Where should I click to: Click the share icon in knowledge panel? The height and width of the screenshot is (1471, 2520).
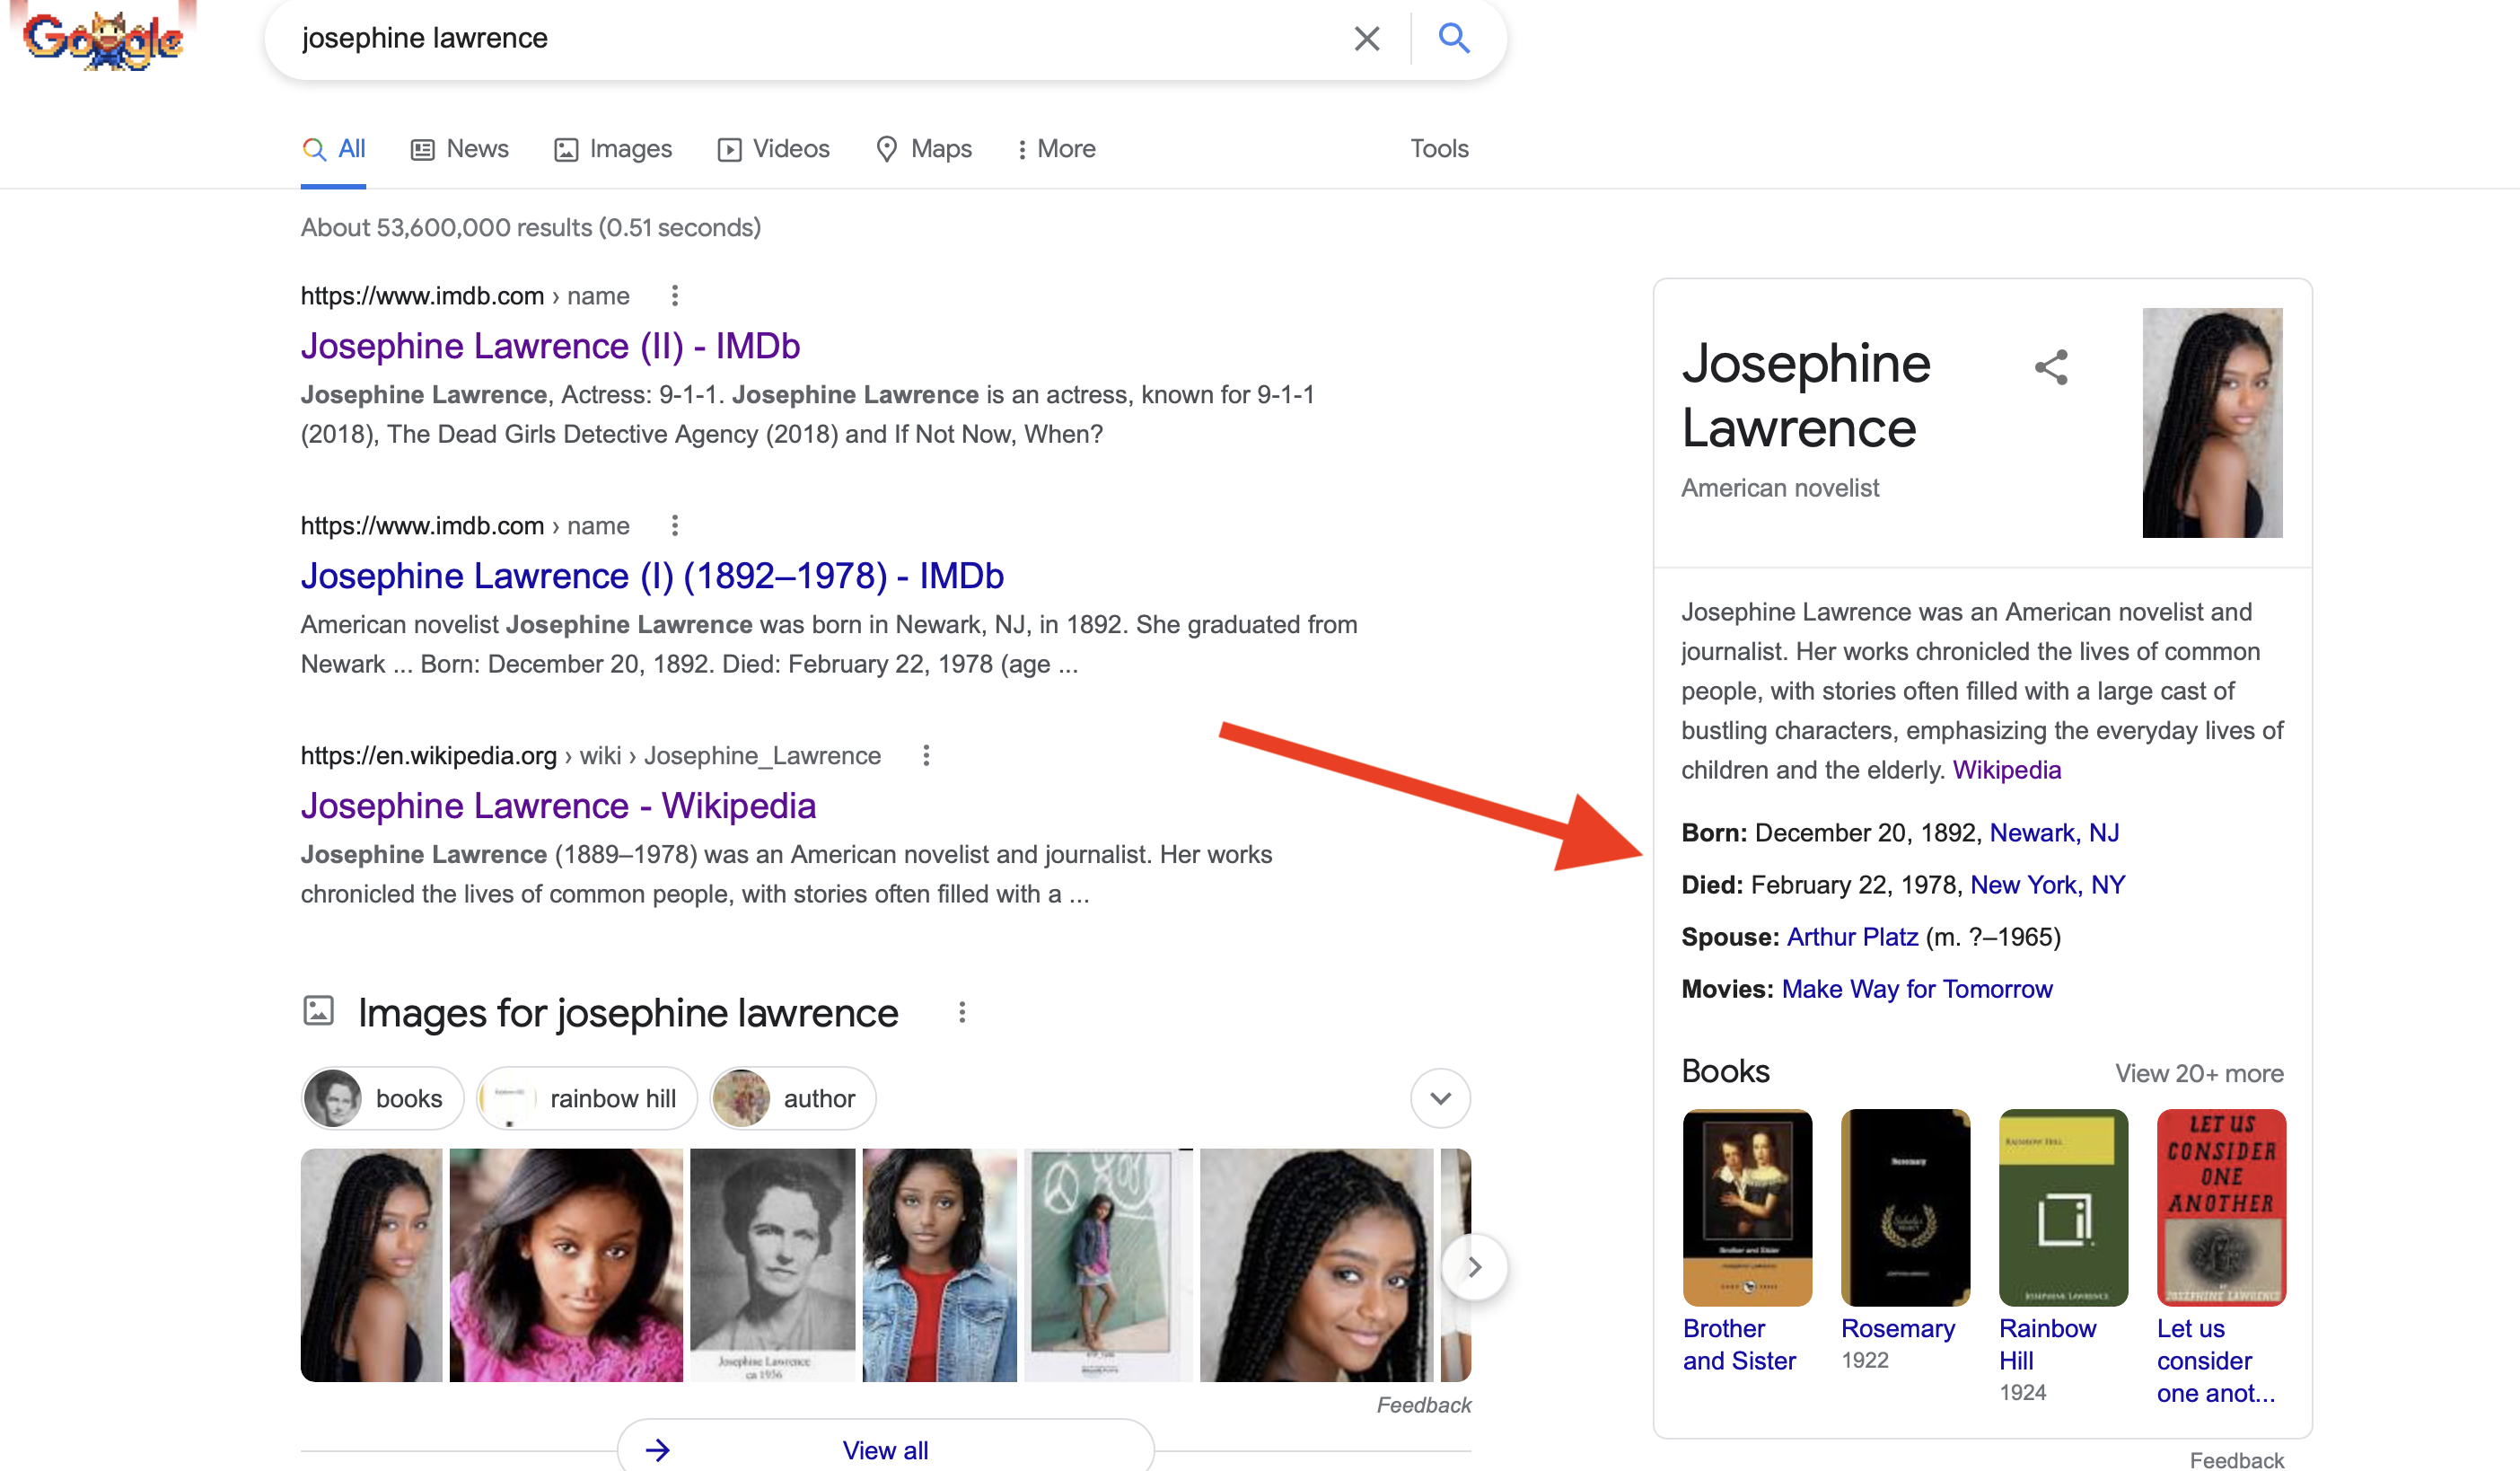pos(2050,367)
